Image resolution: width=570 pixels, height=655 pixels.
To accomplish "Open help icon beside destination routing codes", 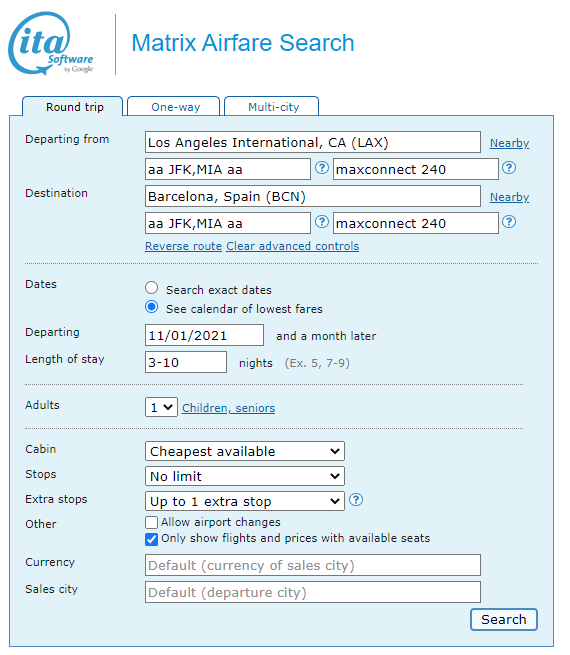I will click(322, 222).
